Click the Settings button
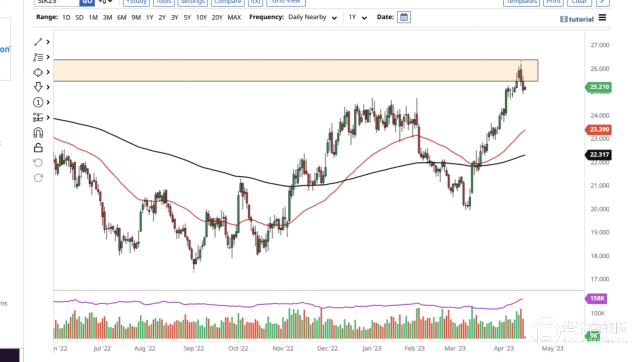 (192, 2)
